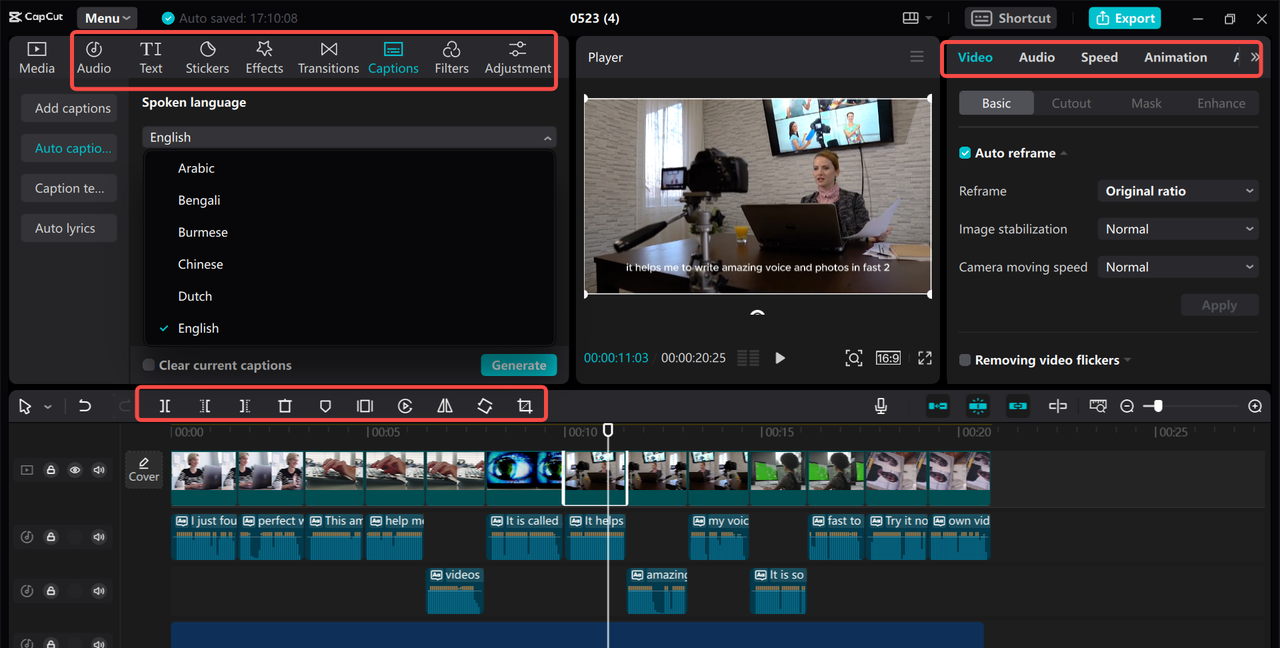
Task: Click the Crop tool icon
Action: click(x=525, y=406)
